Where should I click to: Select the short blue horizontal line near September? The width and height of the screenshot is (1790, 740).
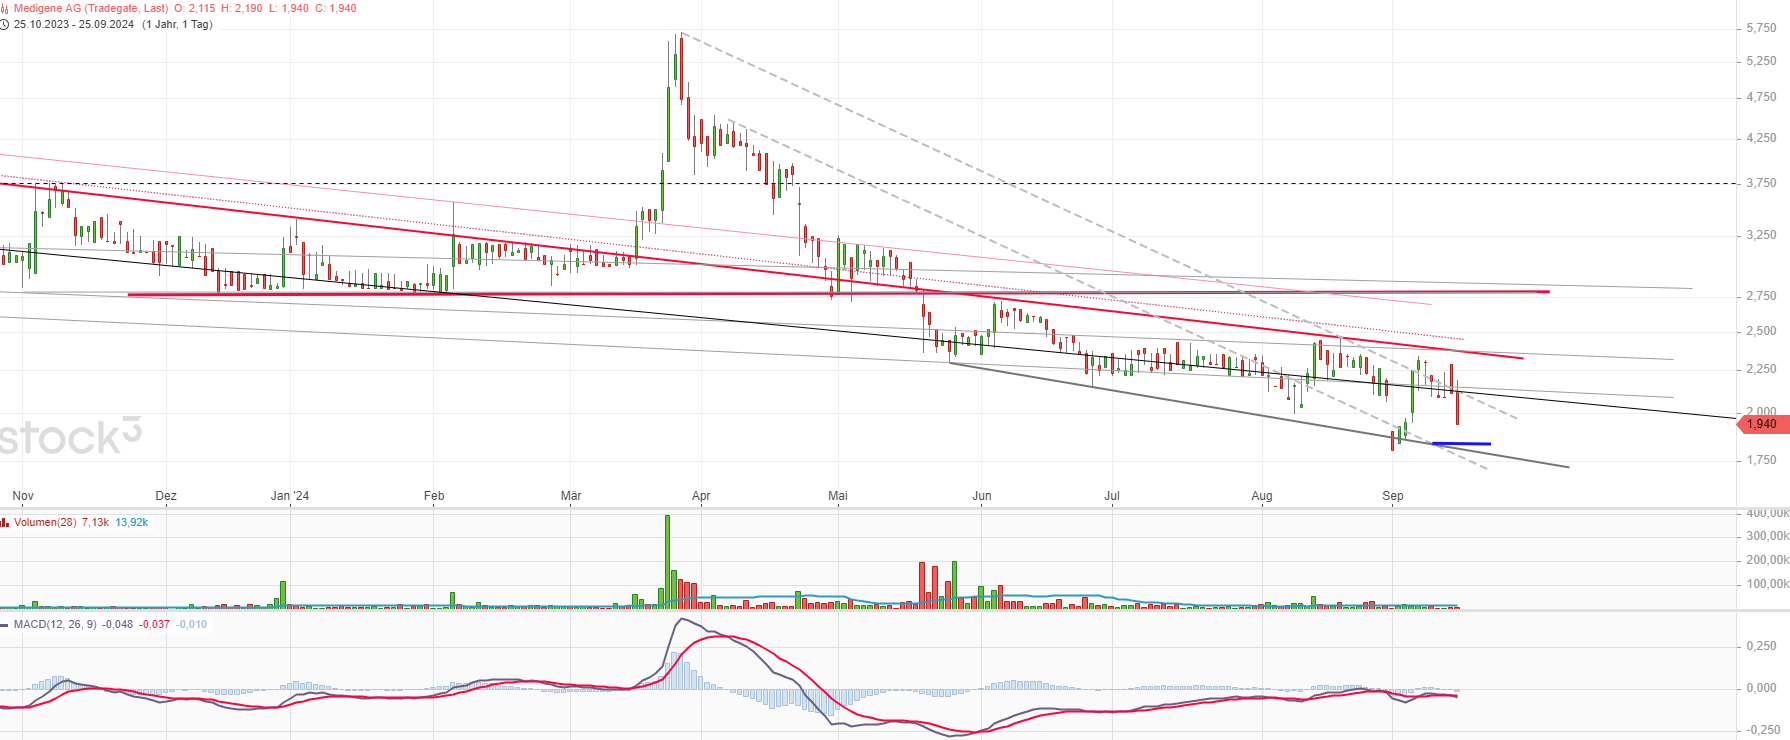coord(1461,443)
